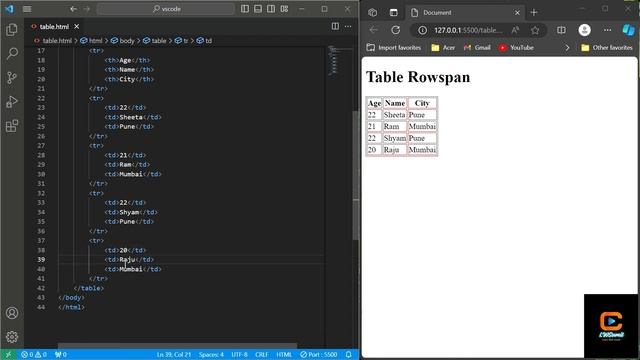This screenshot has height=360, width=640.
Task: Go forward in VS Code navigation
Action: pos(87,9)
